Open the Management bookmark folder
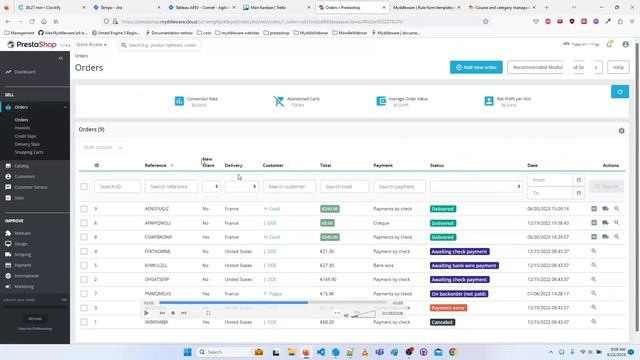Screen dimensions: 640x360 (x=19, y=33)
